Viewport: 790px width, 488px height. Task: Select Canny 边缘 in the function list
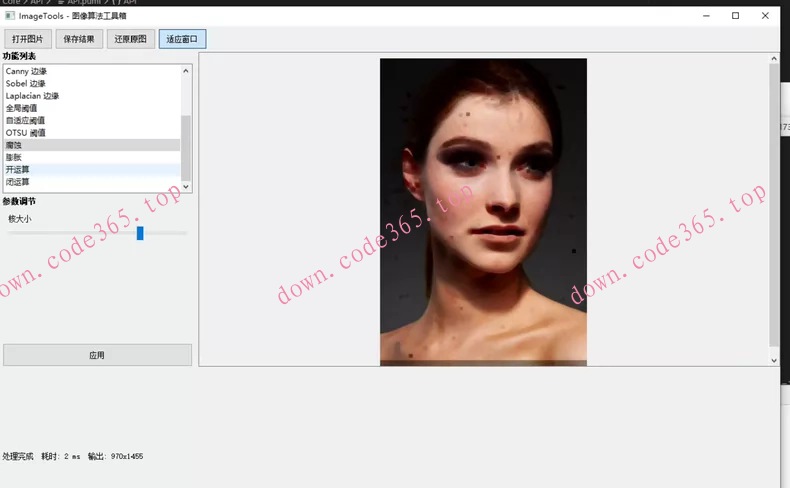click(x=26, y=72)
